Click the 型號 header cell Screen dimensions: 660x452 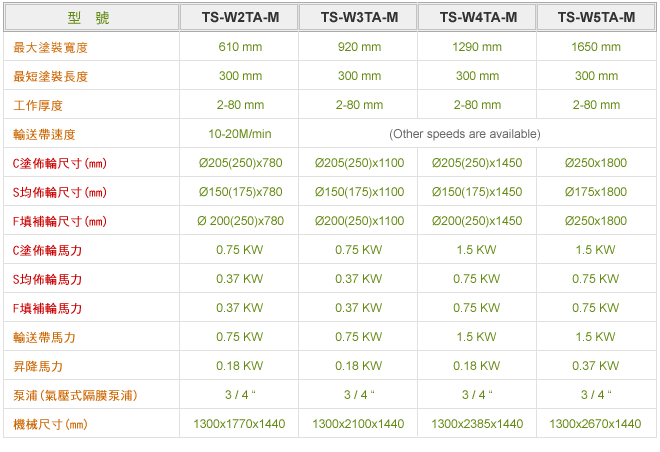point(91,17)
